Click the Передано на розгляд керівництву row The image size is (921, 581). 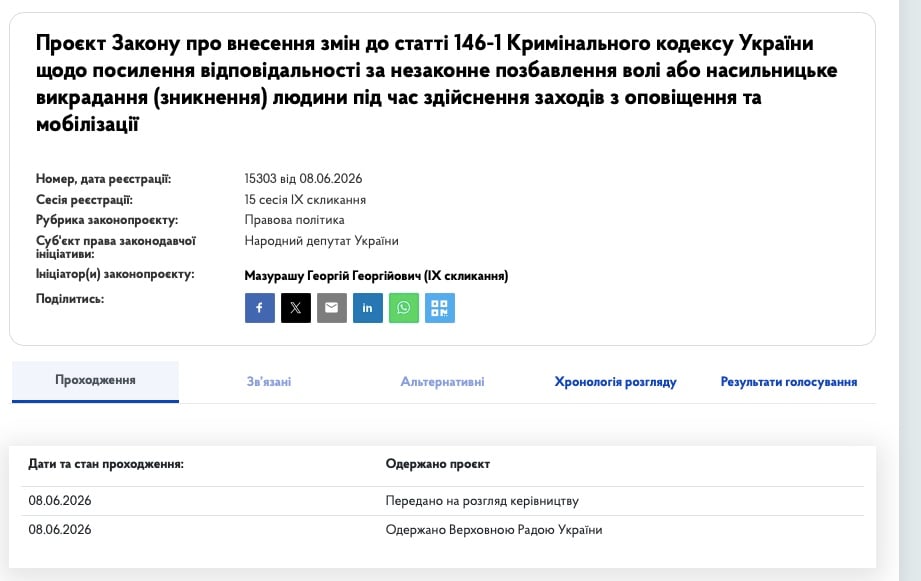442,501
